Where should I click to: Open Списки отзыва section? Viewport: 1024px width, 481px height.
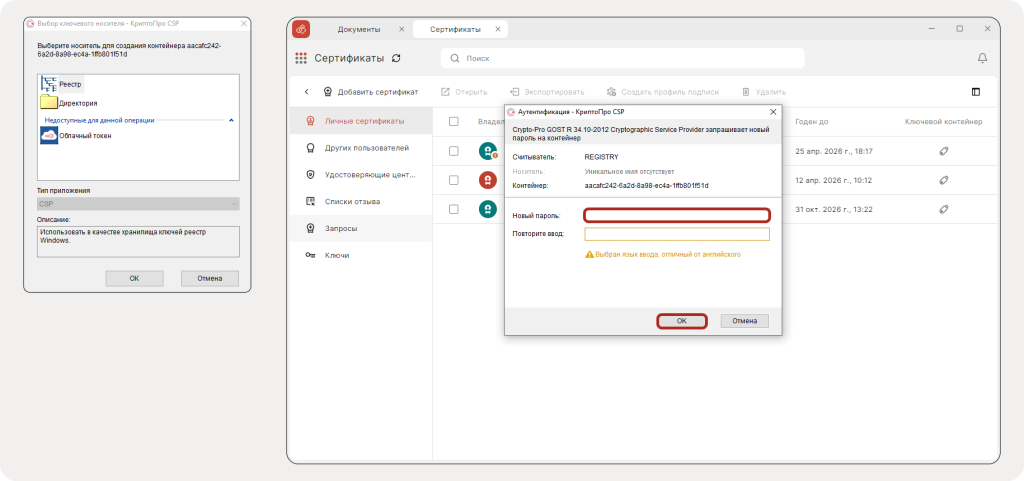coord(361,202)
